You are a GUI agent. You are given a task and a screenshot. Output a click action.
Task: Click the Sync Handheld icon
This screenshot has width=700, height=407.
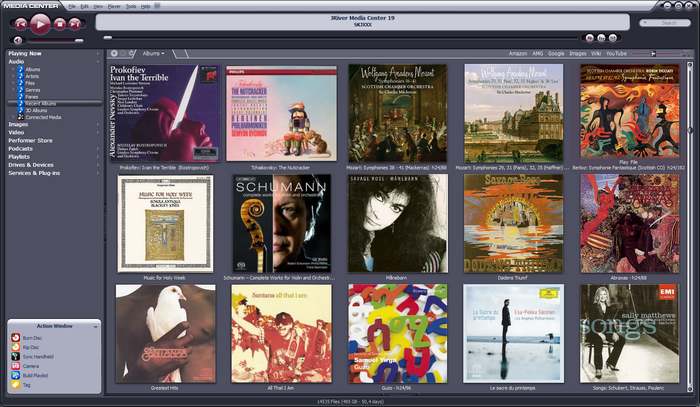pyautogui.click(x=16, y=357)
